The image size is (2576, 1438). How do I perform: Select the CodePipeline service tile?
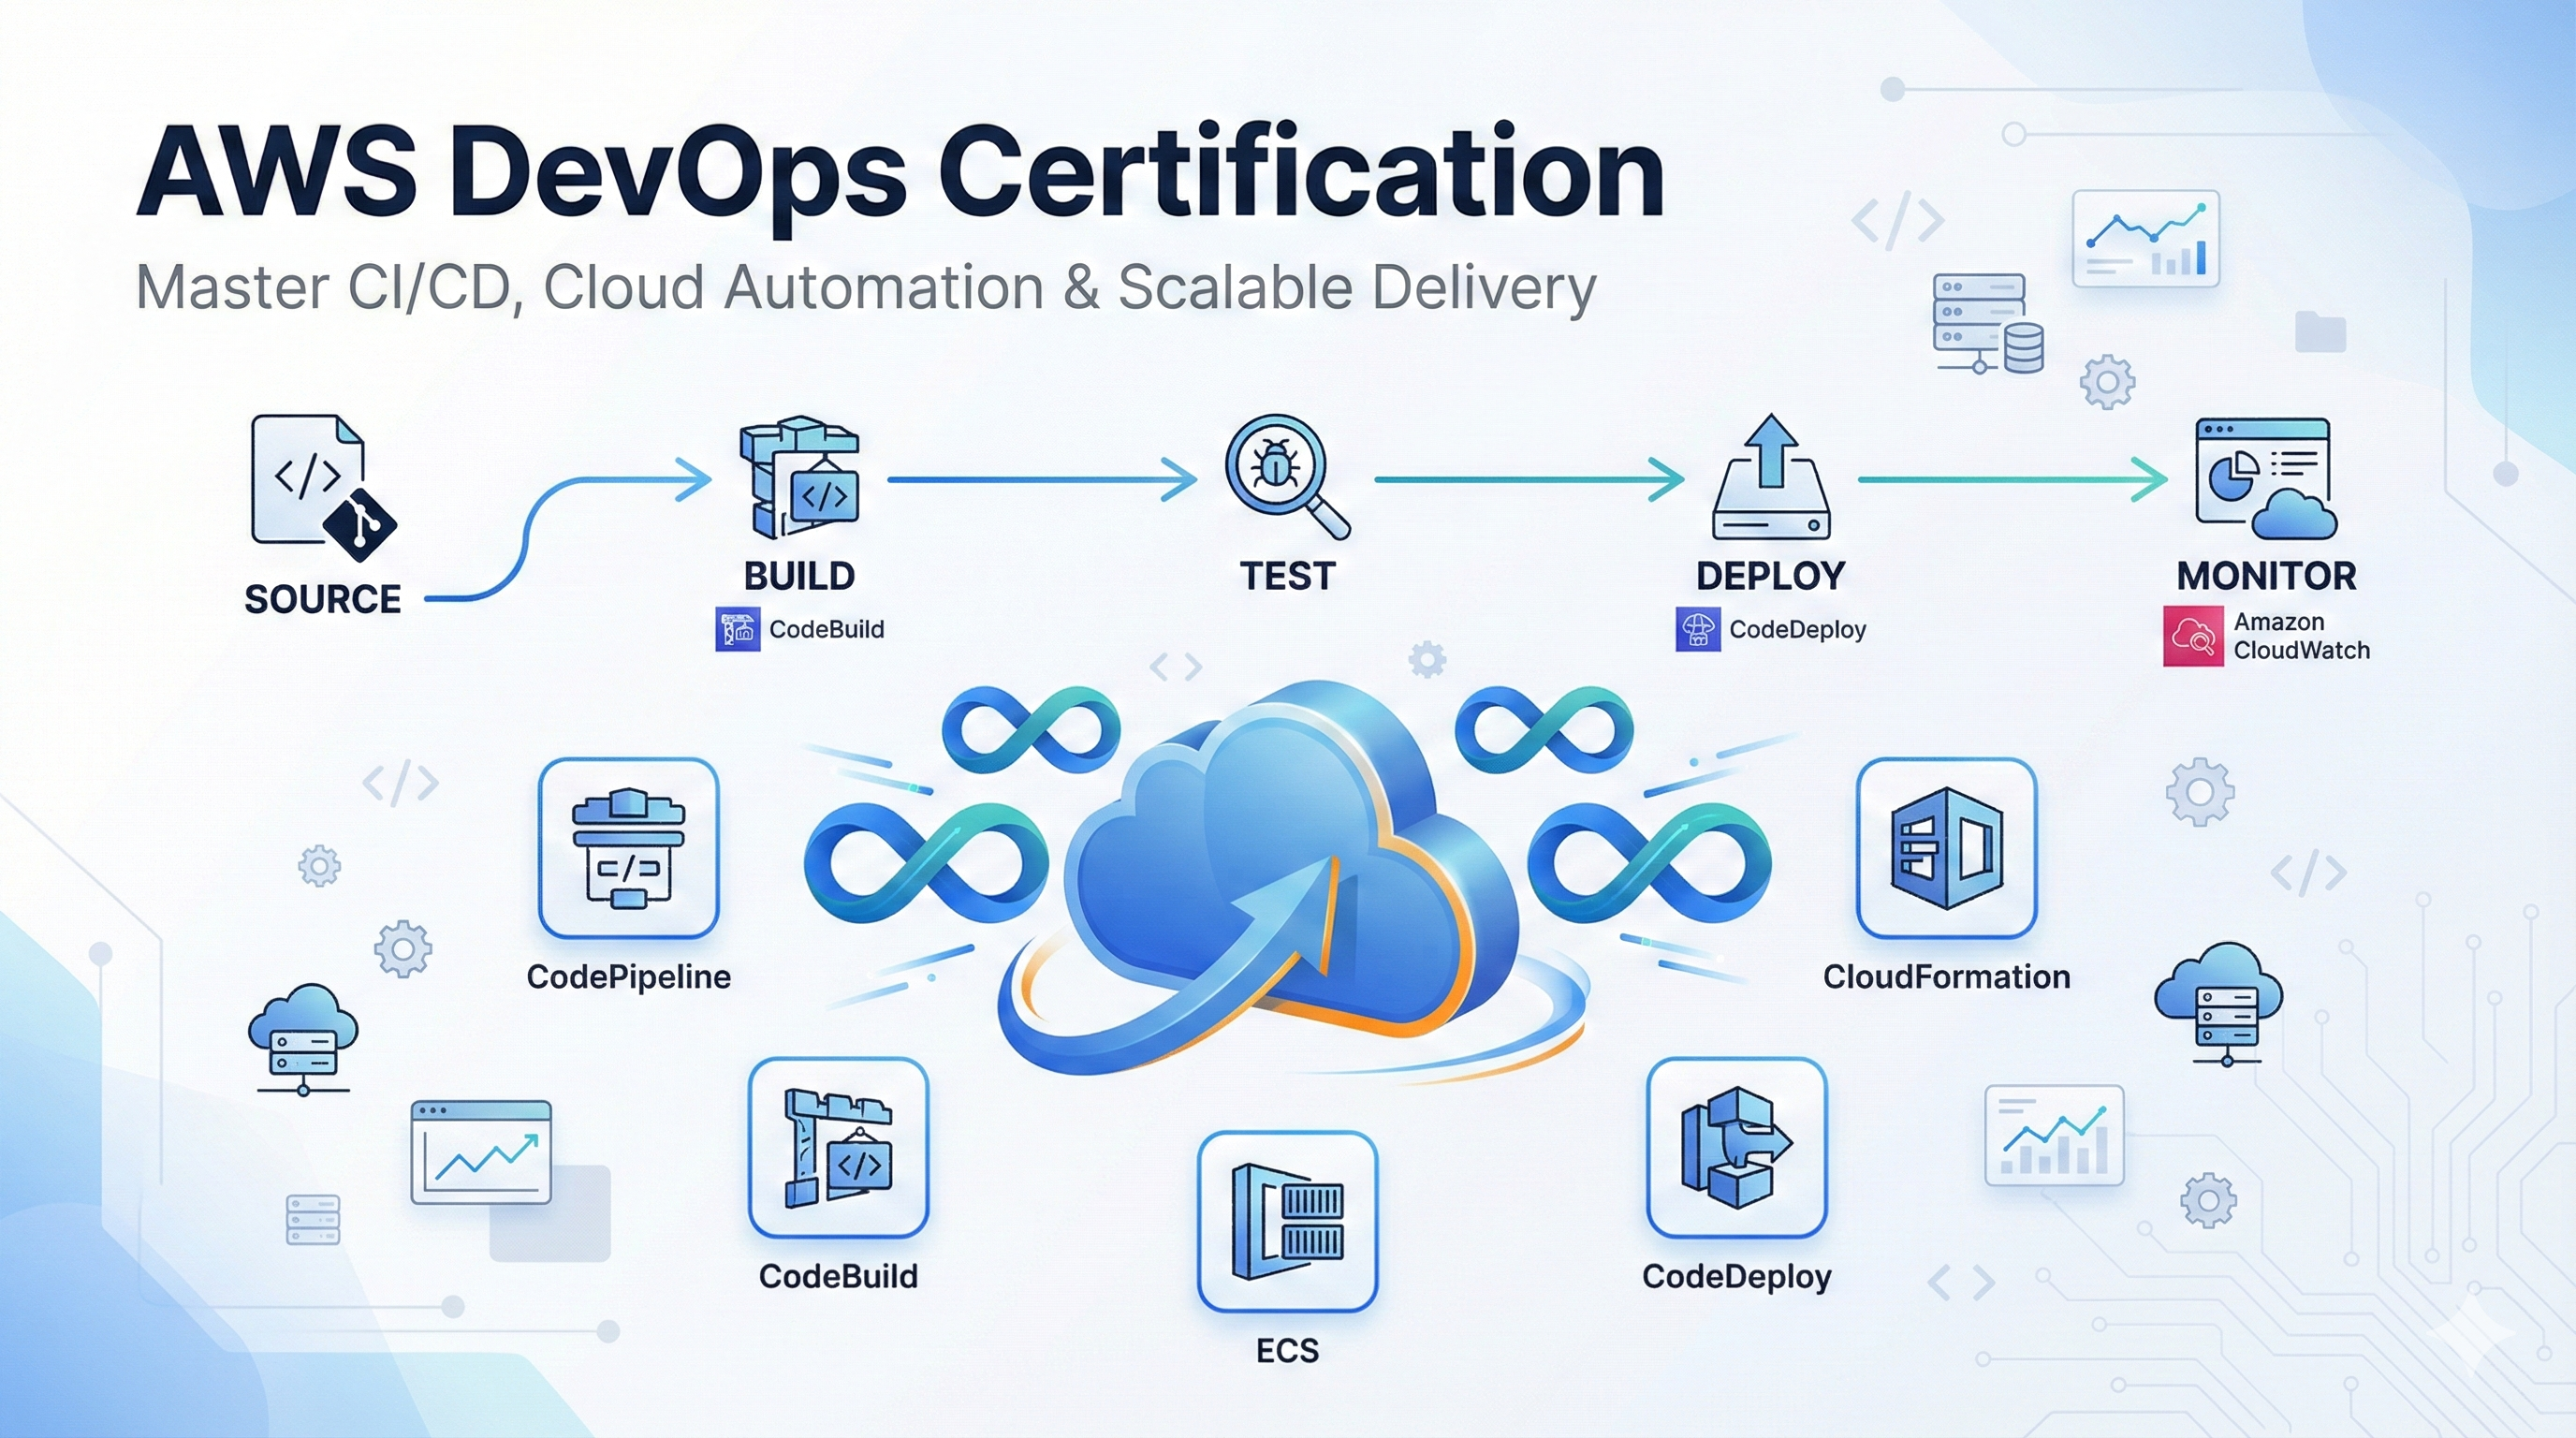(628, 848)
